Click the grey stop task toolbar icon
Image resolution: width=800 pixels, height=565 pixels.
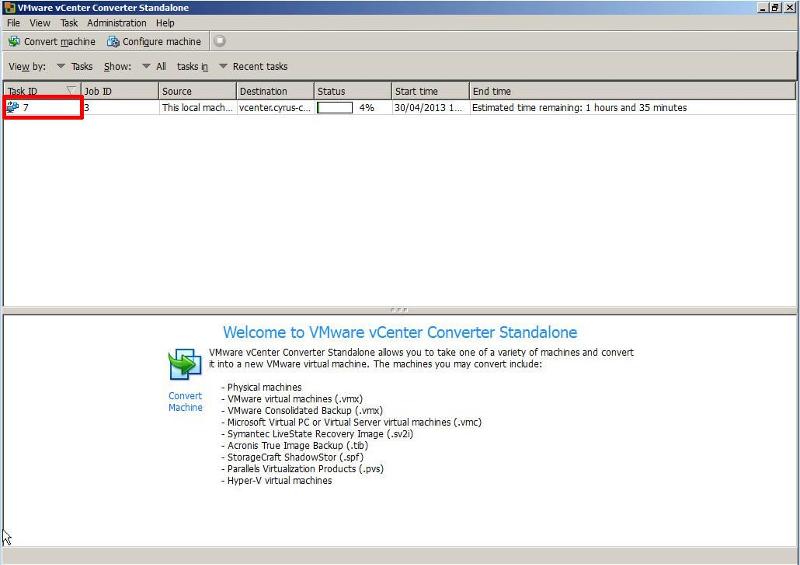(219, 41)
